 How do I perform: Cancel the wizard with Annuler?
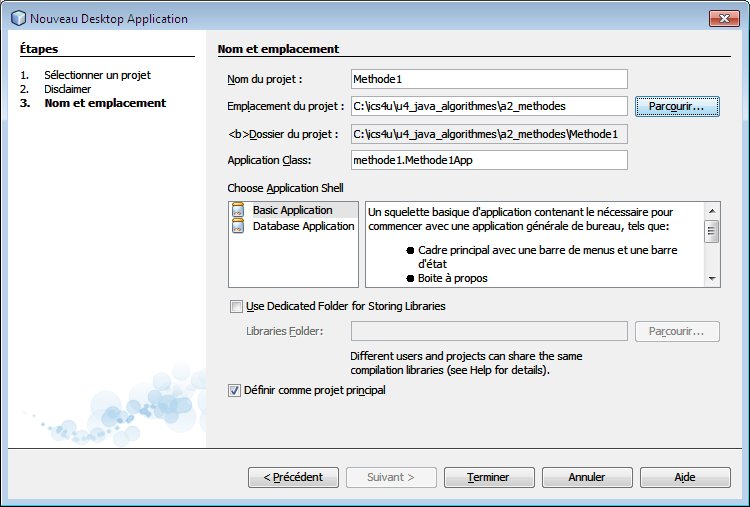(x=587, y=477)
